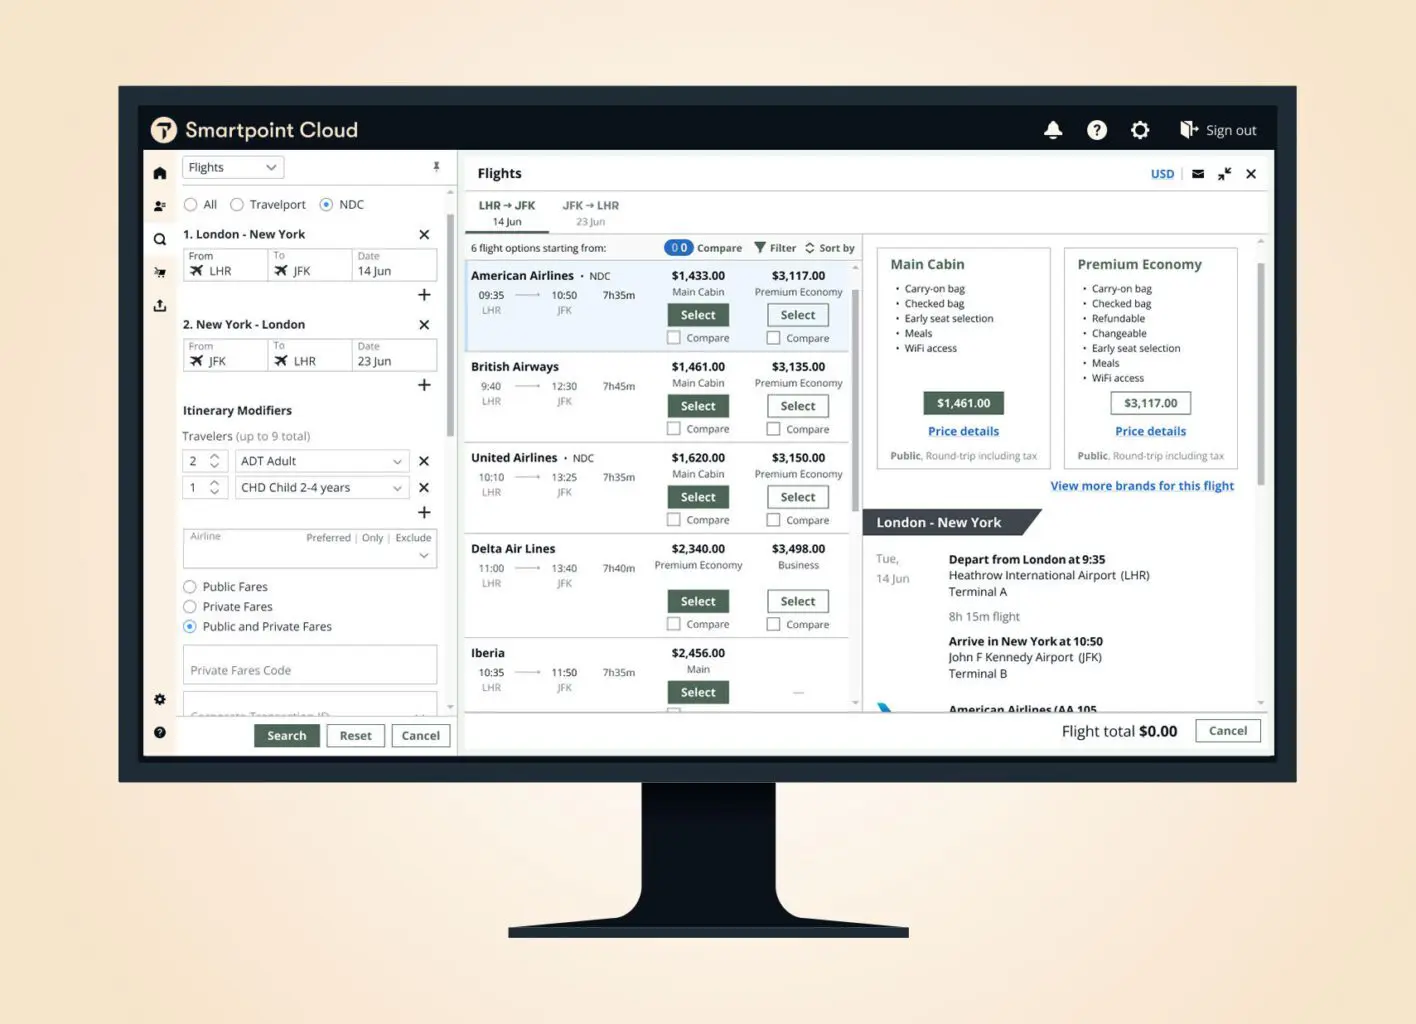Open the Flights type dropdown
Image resolution: width=1416 pixels, height=1024 pixels.
(x=233, y=168)
